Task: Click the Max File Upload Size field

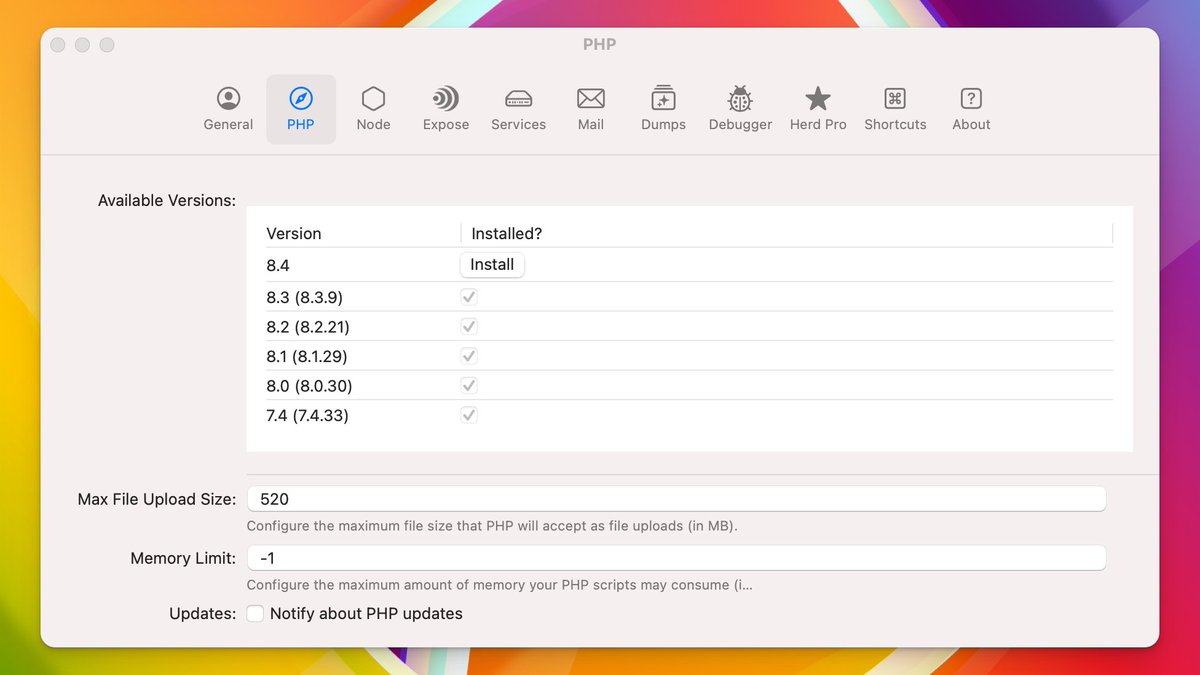Action: coord(676,499)
